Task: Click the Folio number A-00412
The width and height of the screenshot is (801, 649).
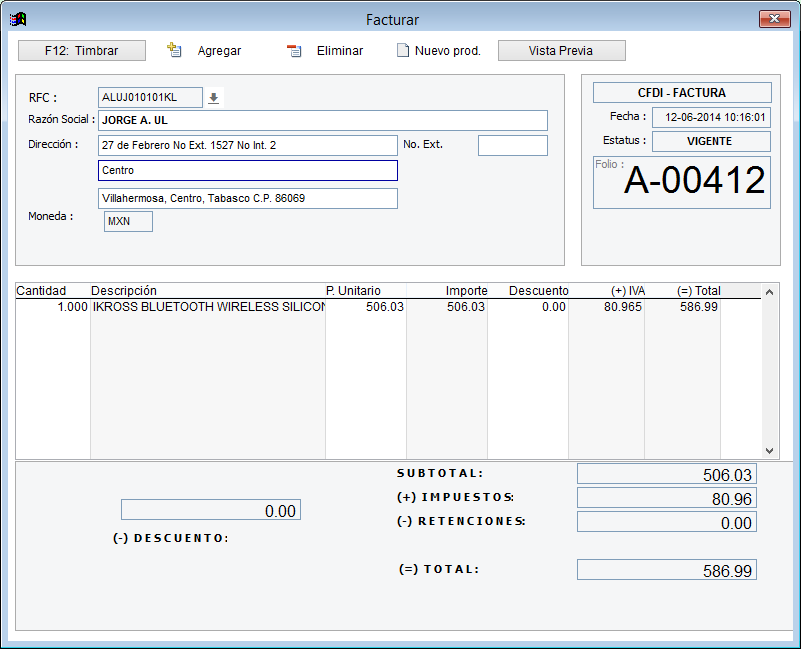Action: point(694,180)
